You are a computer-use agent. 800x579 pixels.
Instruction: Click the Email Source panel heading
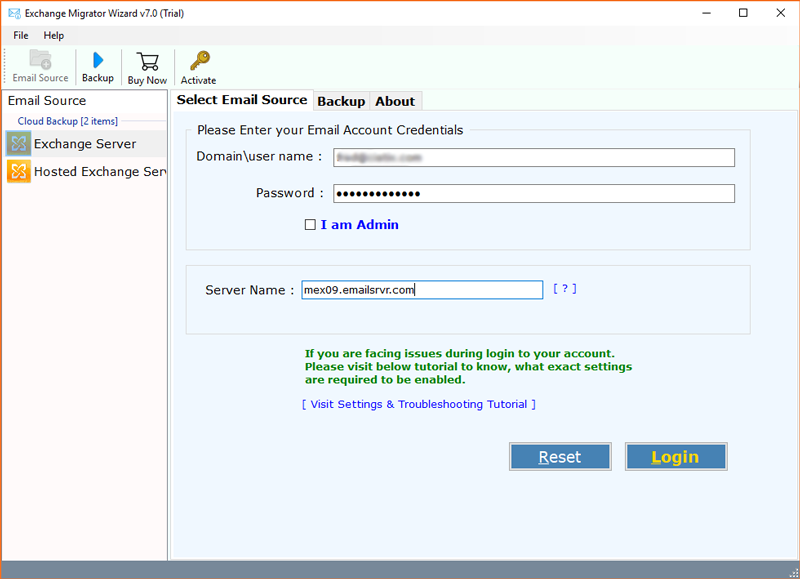47,100
